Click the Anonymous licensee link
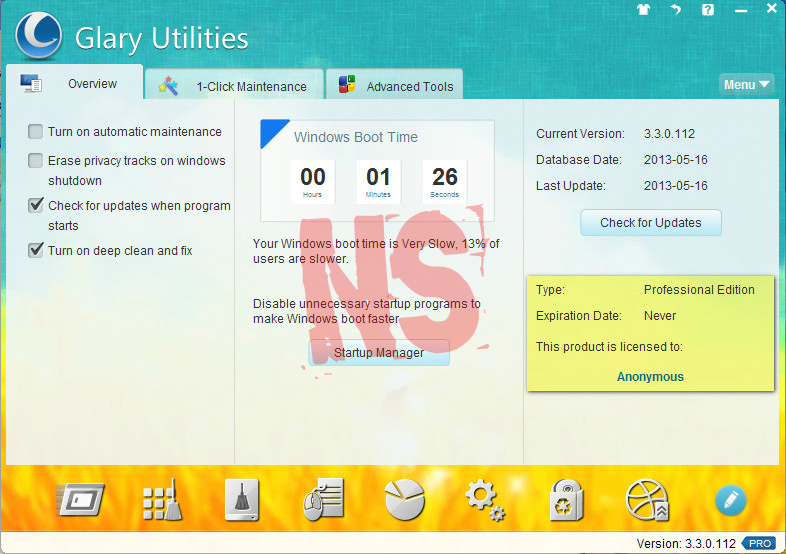This screenshot has height=554, width=786. point(650,377)
